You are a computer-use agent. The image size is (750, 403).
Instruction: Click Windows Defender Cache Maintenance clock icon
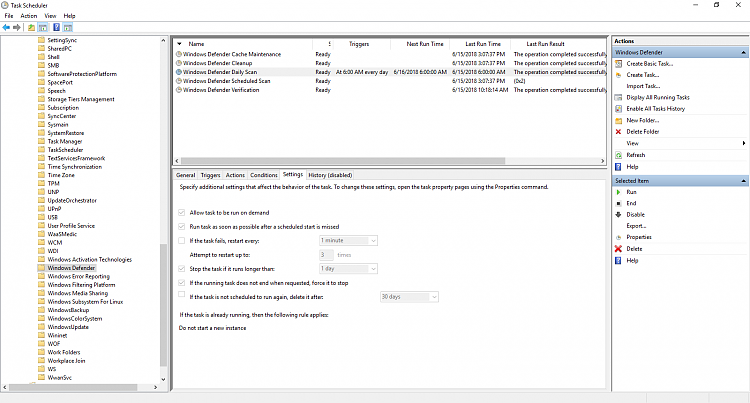(x=179, y=54)
